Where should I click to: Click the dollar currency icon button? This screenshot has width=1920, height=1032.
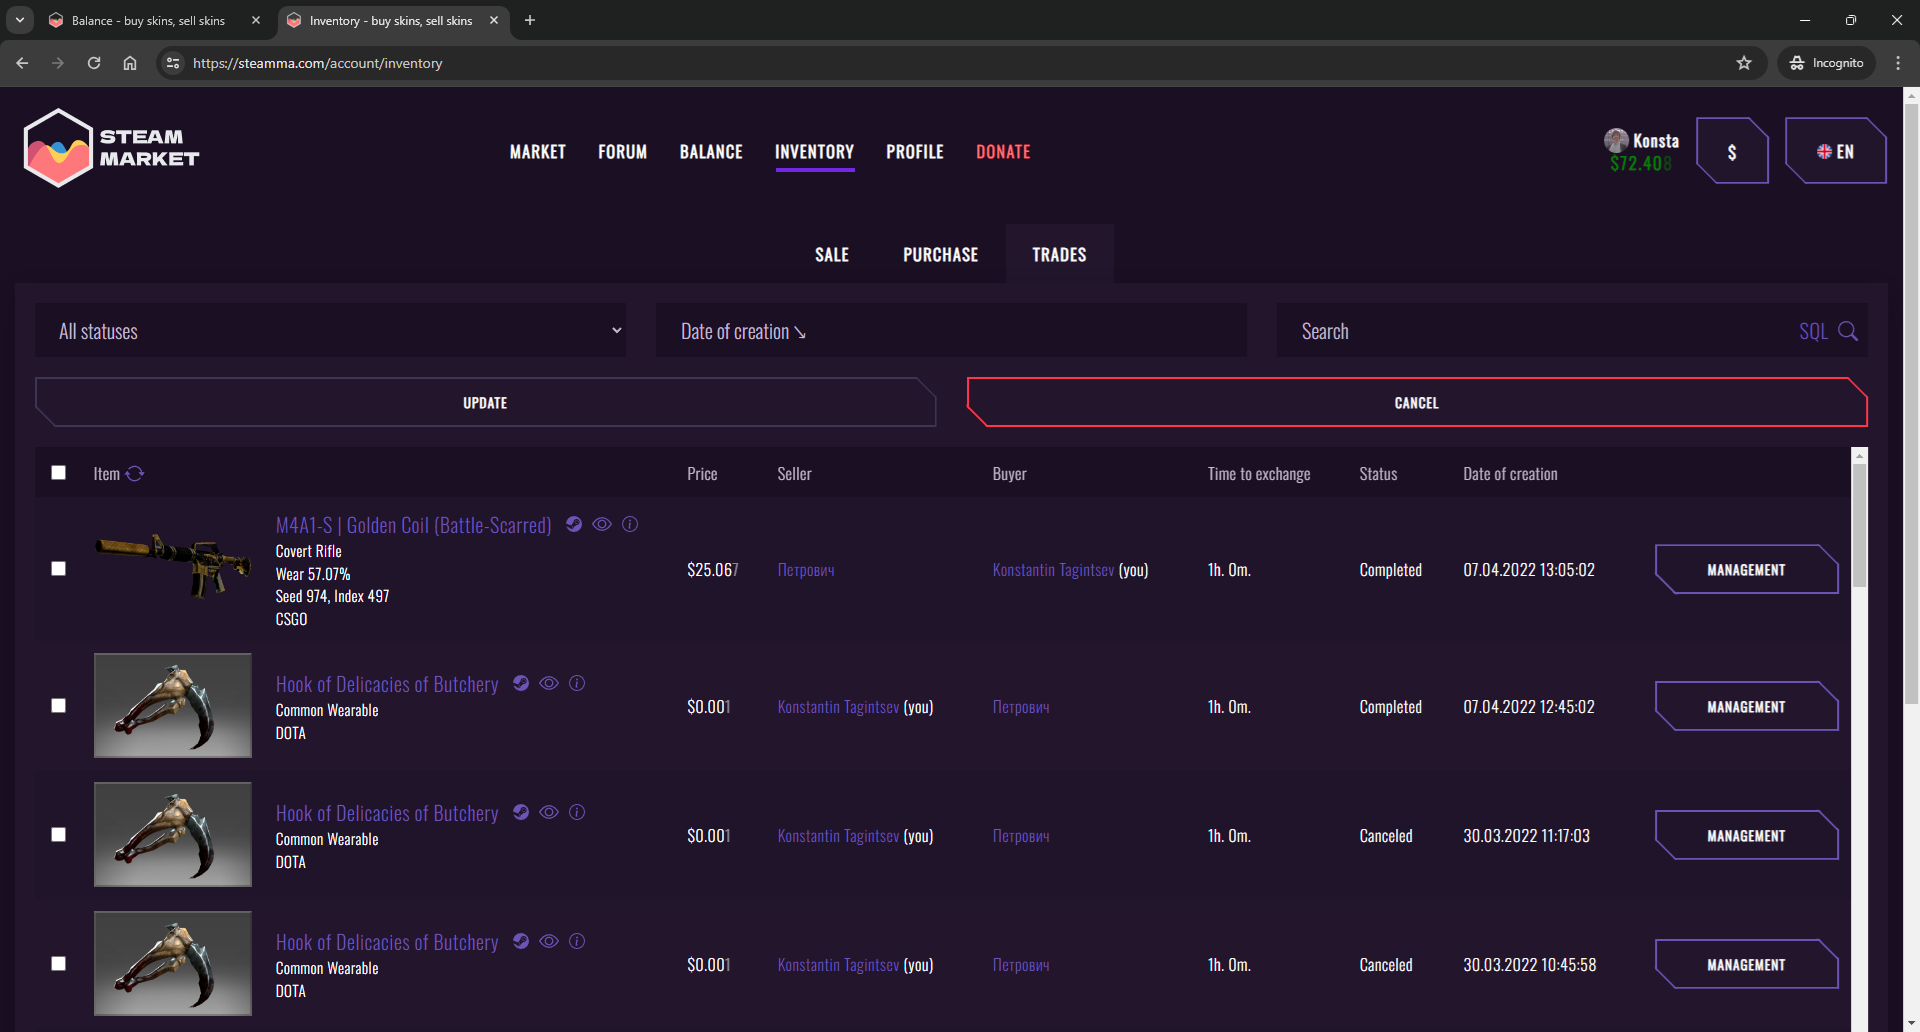(x=1732, y=152)
